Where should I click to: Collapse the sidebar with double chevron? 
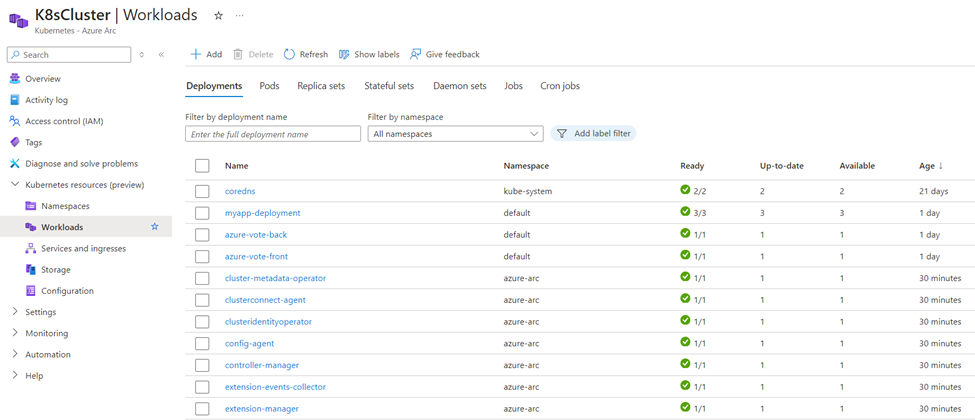(x=161, y=55)
